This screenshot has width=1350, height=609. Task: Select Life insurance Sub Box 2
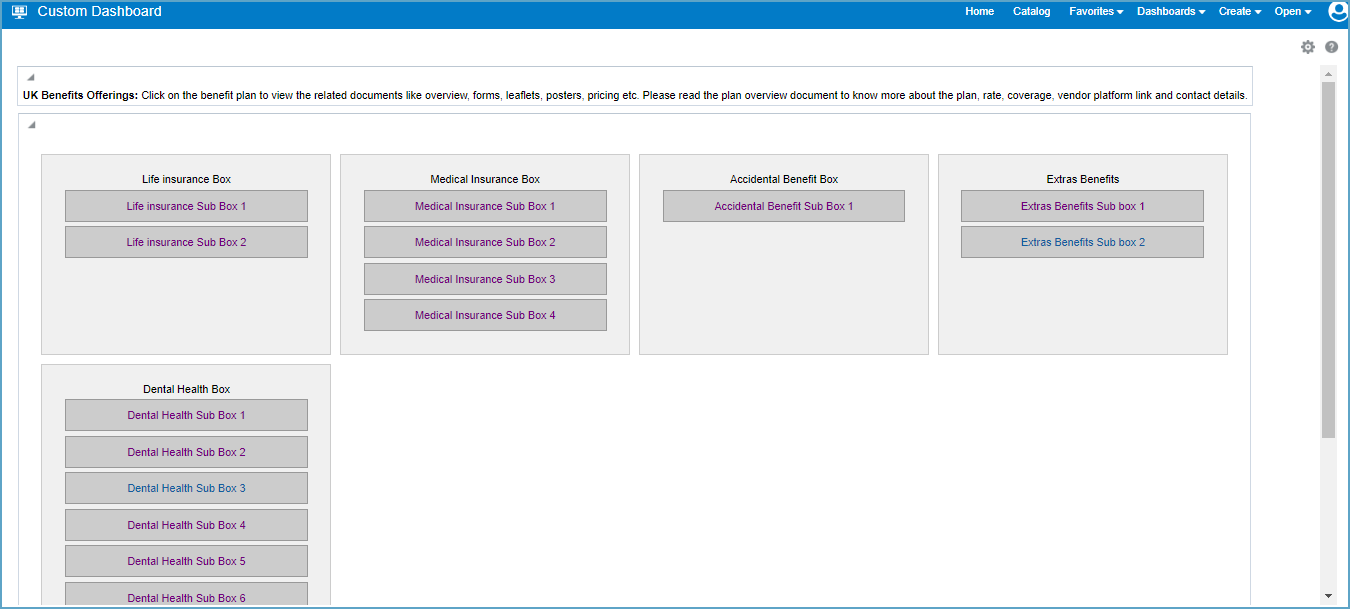click(x=186, y=241)
